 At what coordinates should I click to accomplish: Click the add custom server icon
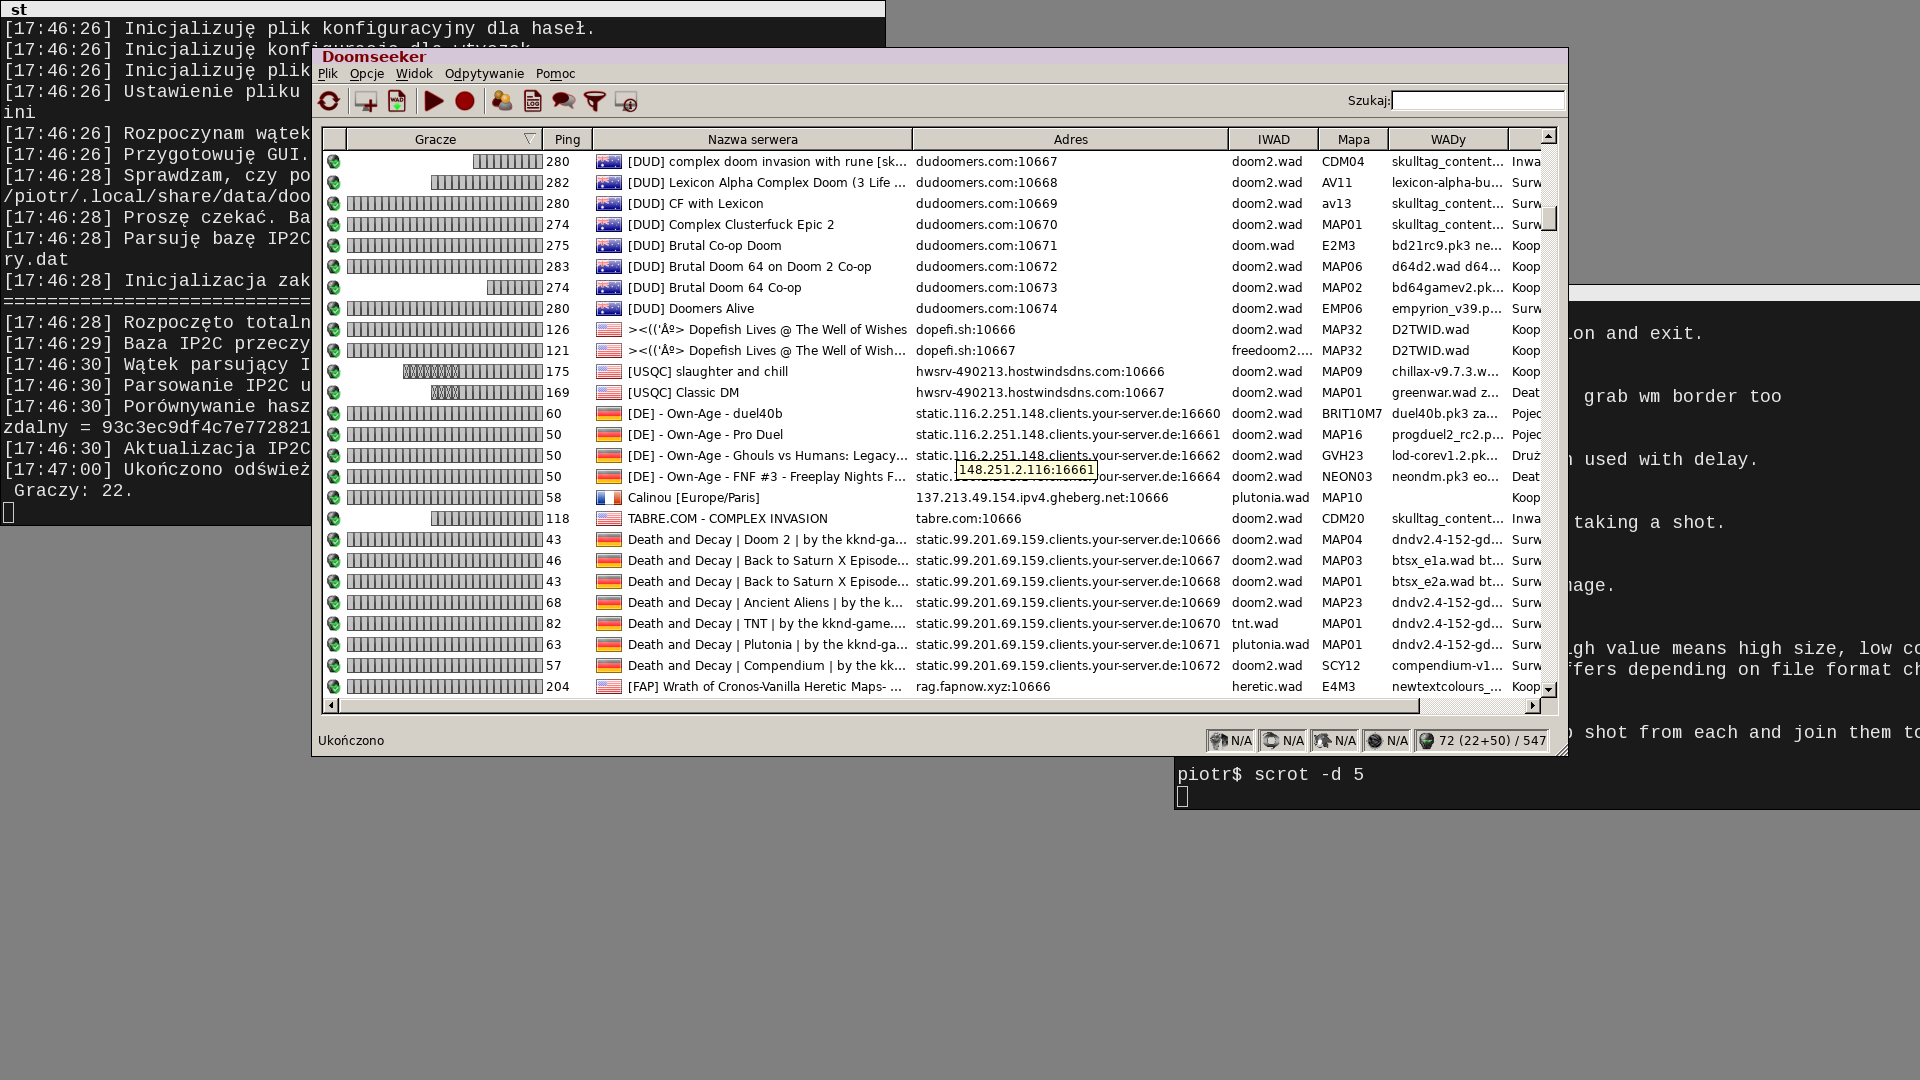(x=365, y=101)
